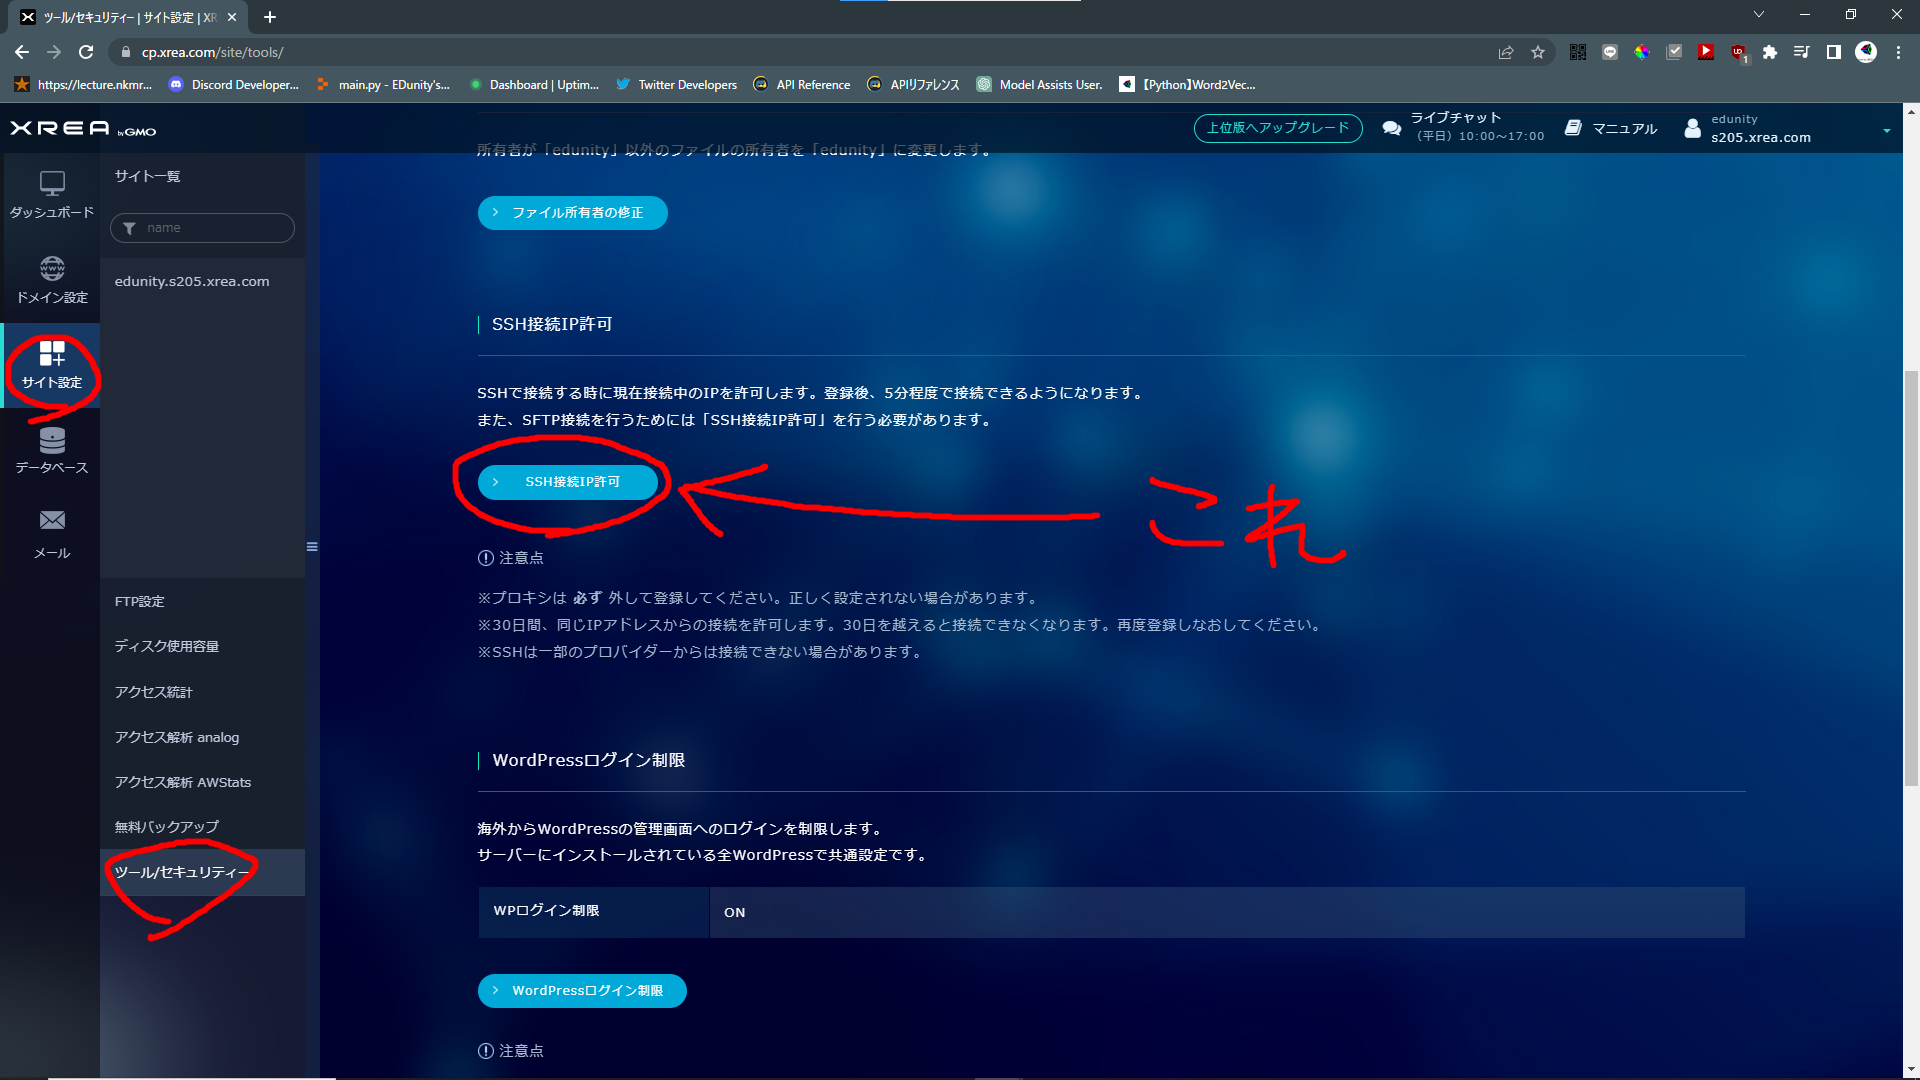The width and height of the screenshot is (1920, 1080).
Task: Open 上位版へアップグレード
Action: 1277,128
